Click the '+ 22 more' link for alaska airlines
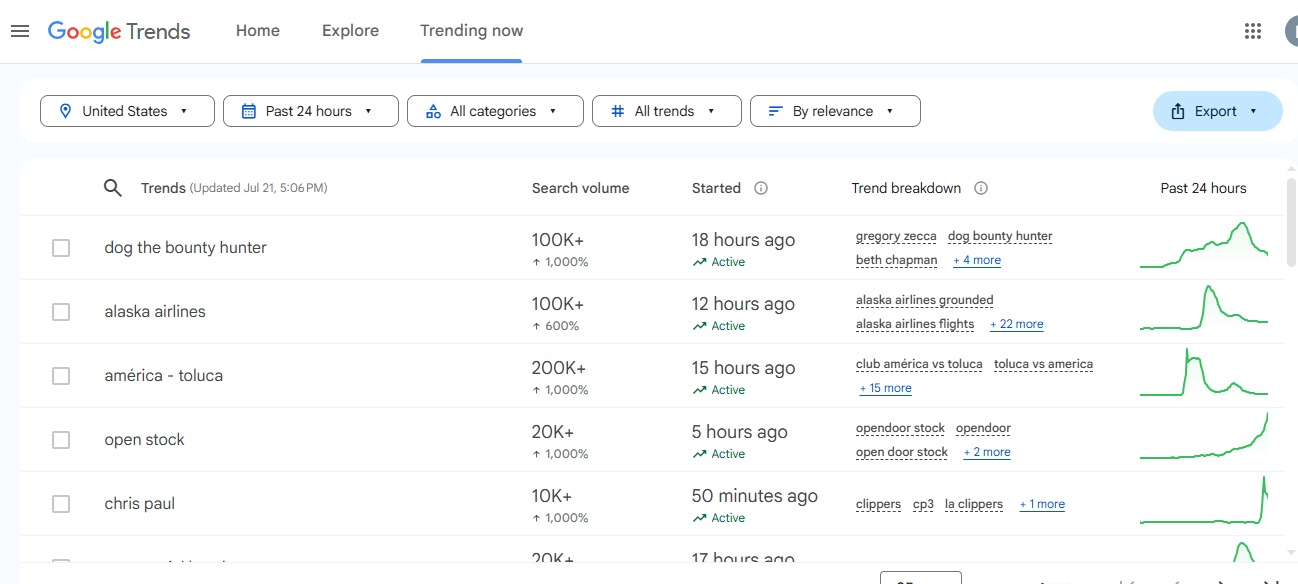The width and height of the screenshot is (1298, 584). [x=1016, y=324]
